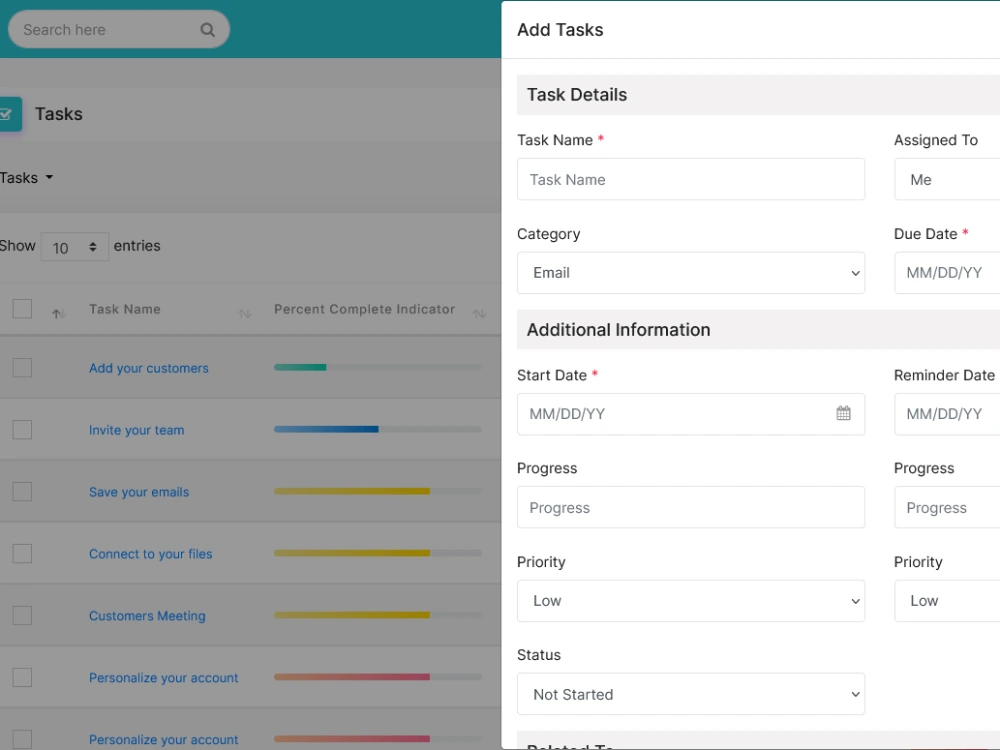1000x750 pixels.
Task: Click the Additional Information section header
Action: point(758,330)
